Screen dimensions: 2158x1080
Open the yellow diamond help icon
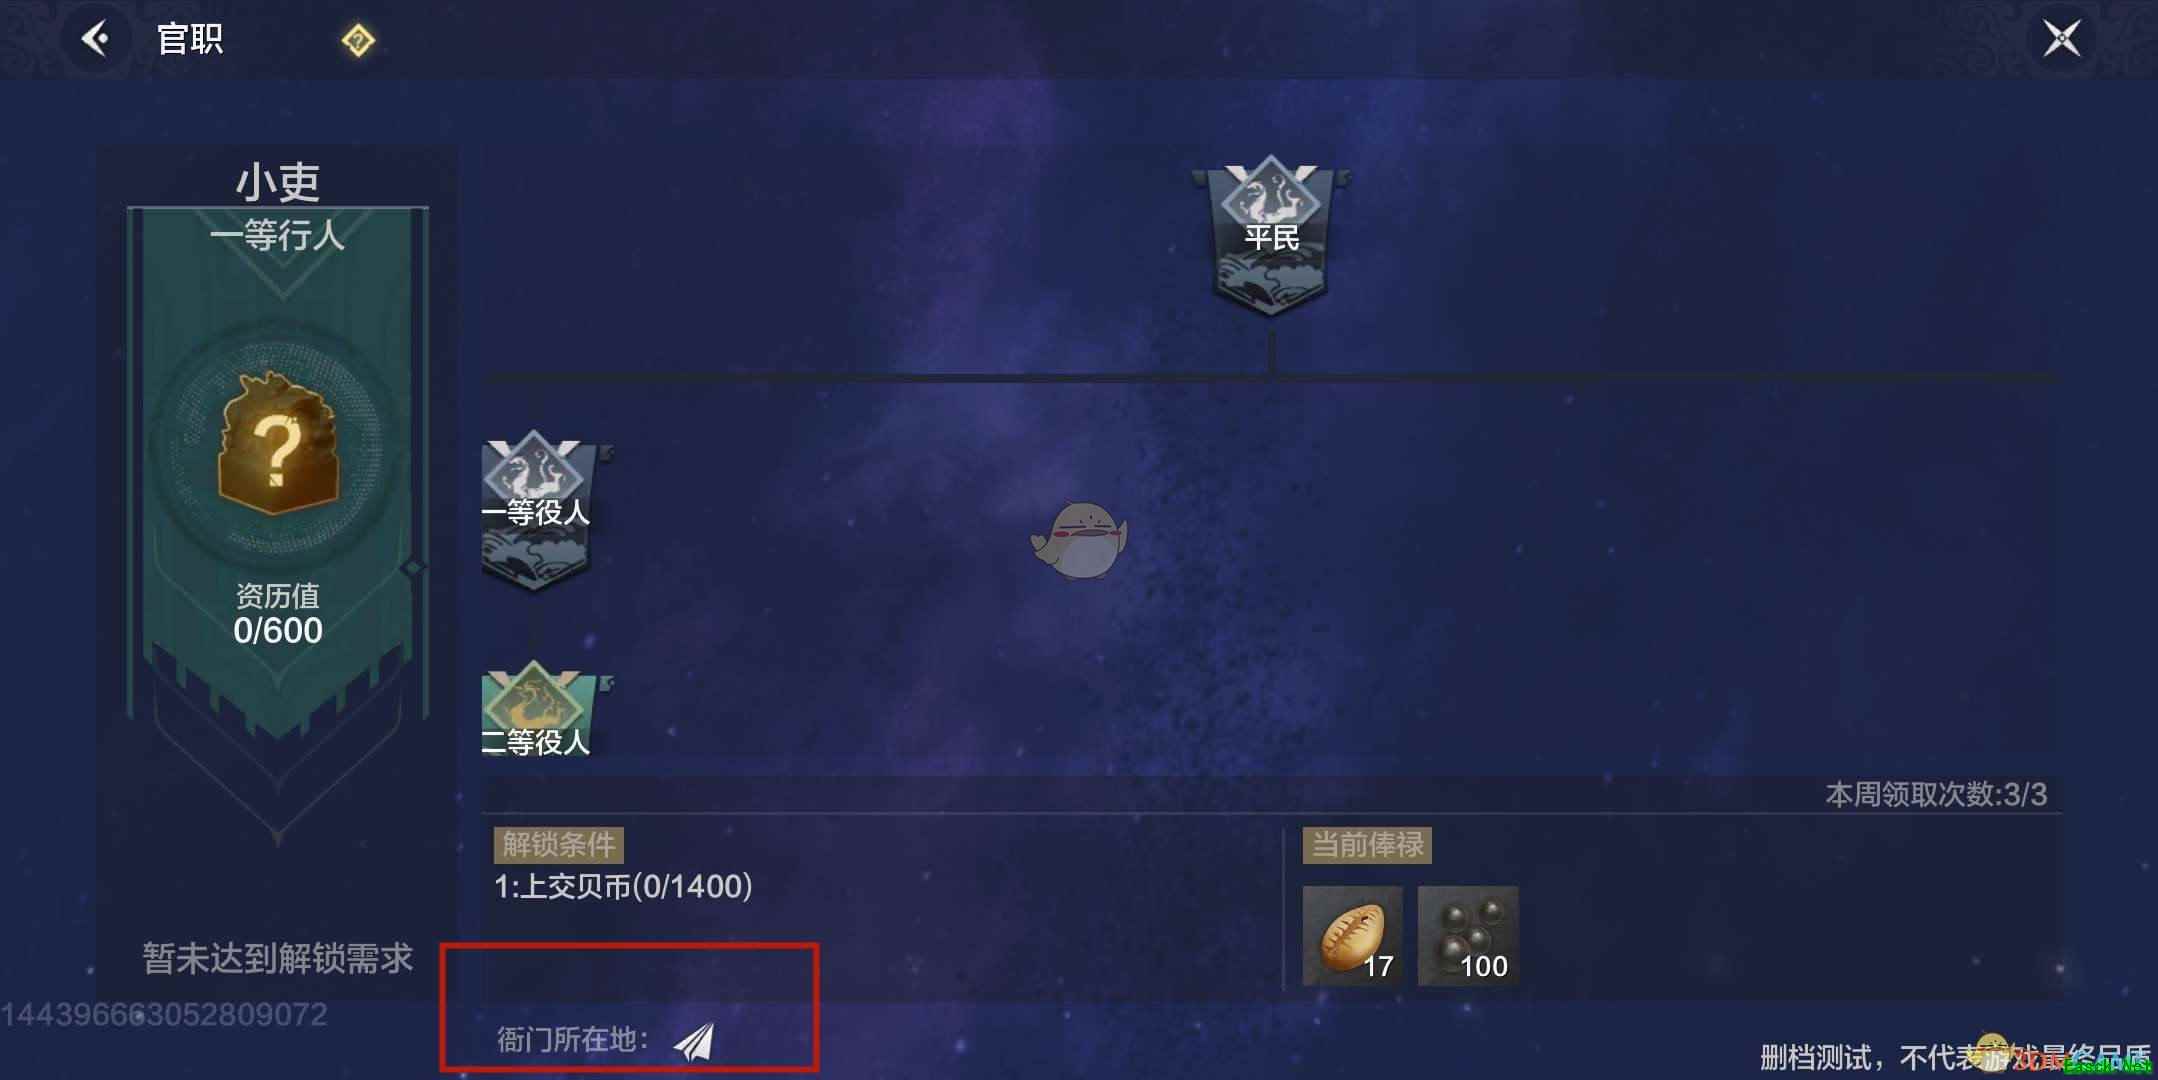pyautogui.click(x=358, y=41)
